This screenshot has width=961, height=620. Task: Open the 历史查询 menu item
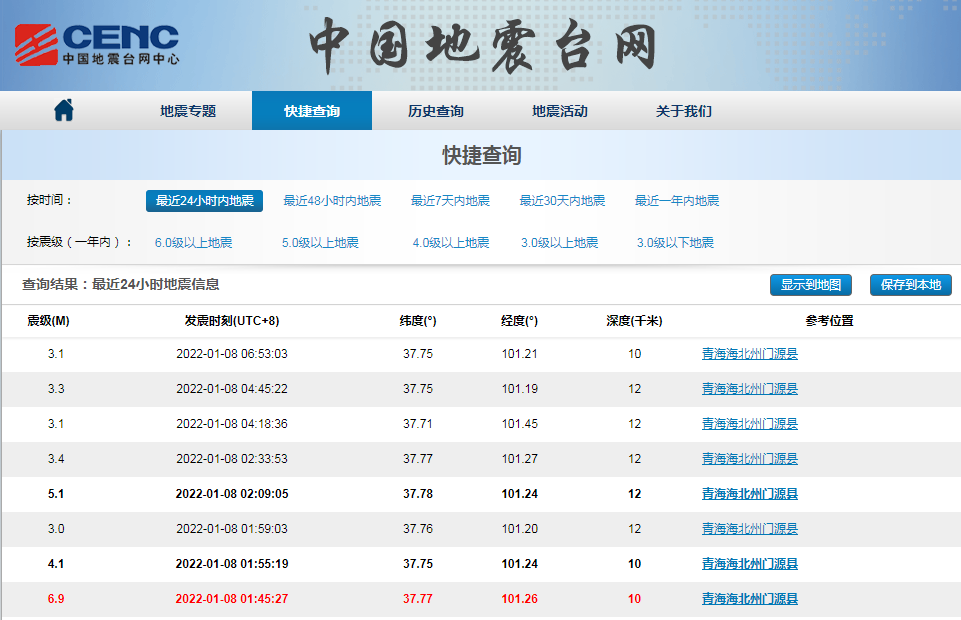click(436, 111)
